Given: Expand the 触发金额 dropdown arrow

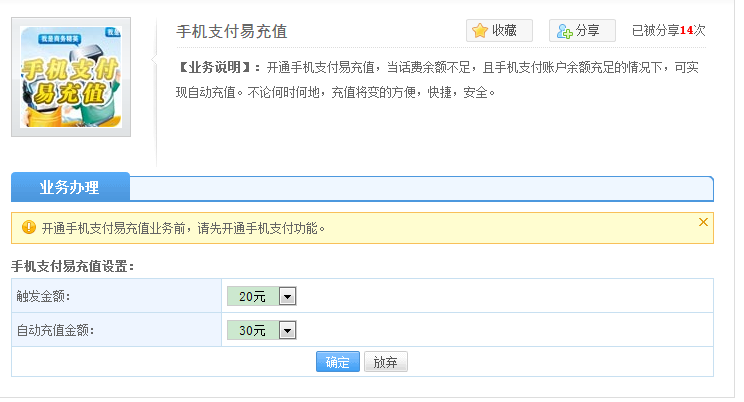Looking at the screenshot, I should coord(288,296).
